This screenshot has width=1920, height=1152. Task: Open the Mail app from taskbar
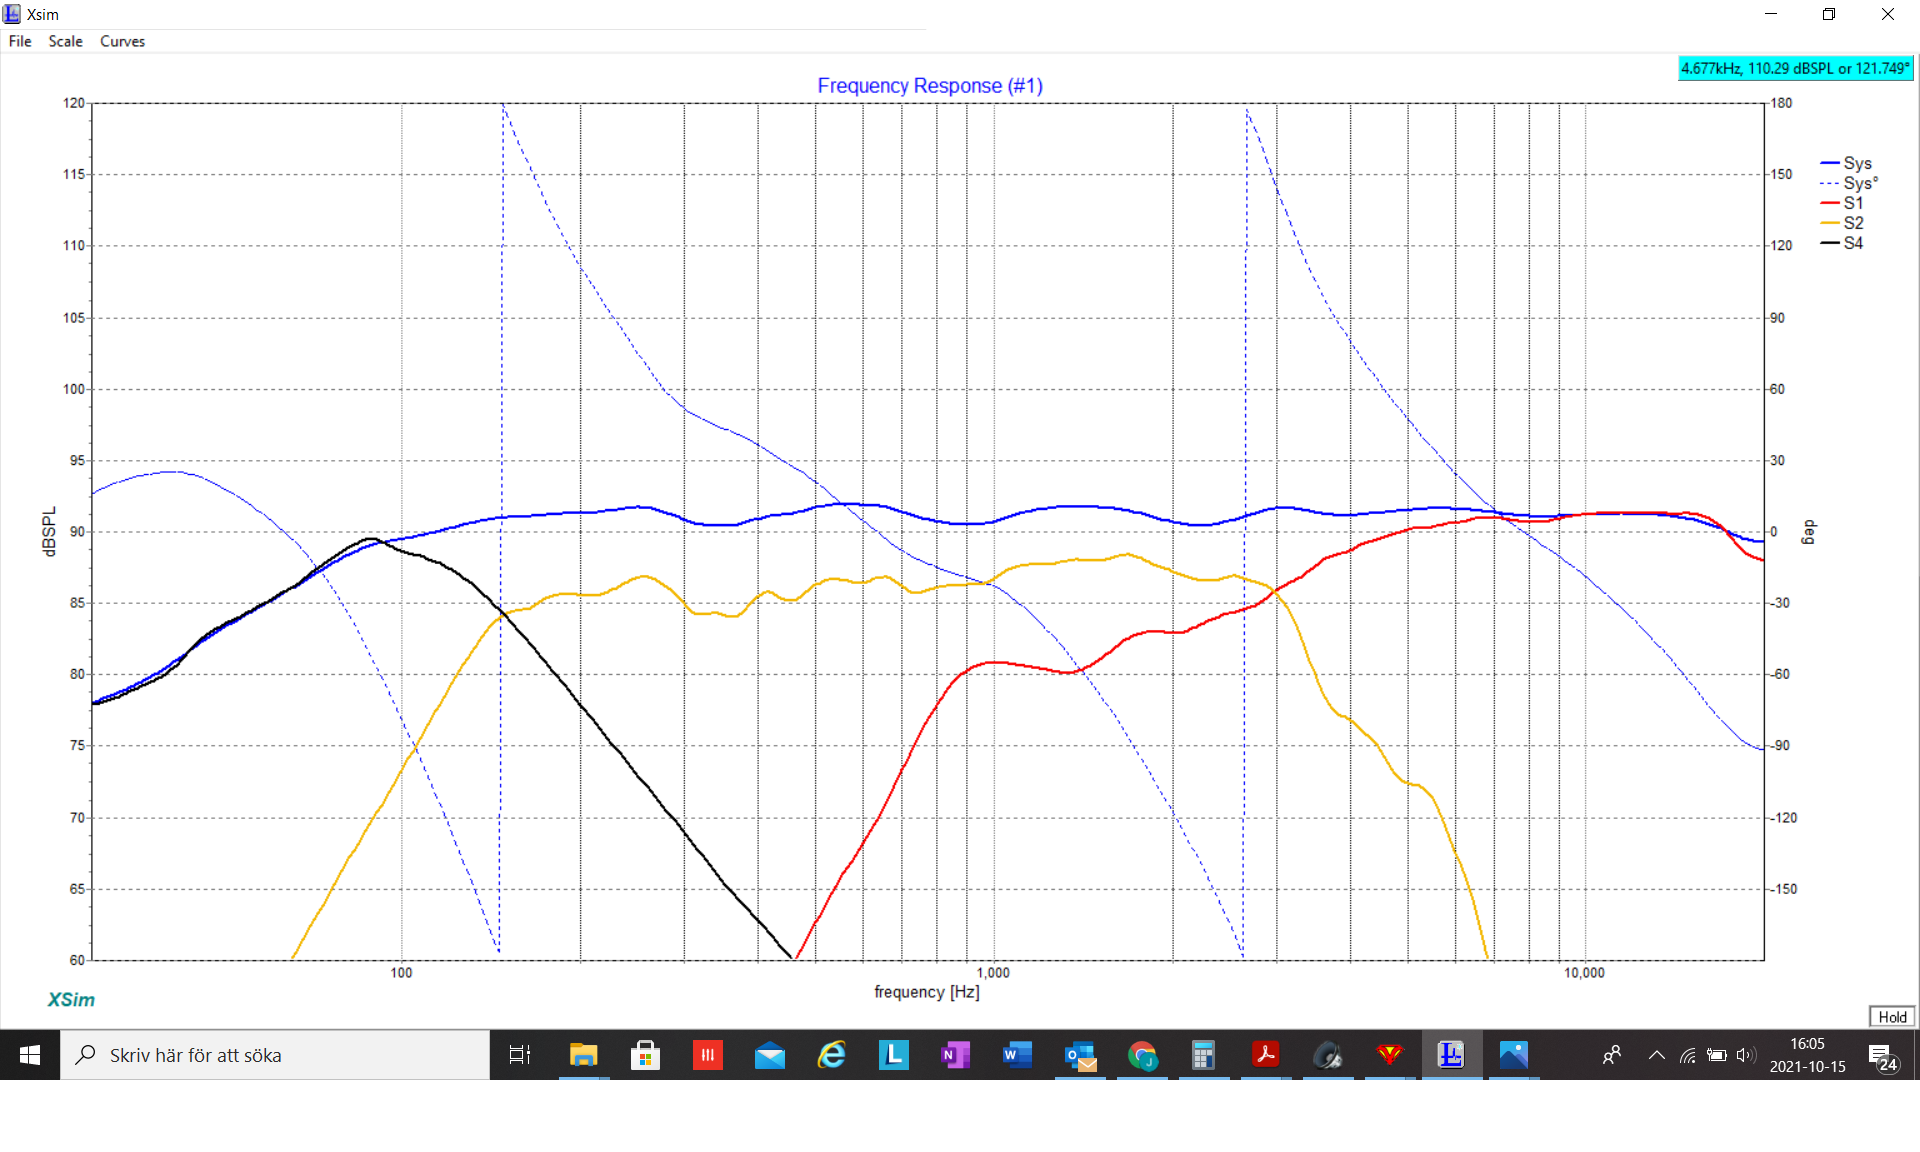point(770,1055)
